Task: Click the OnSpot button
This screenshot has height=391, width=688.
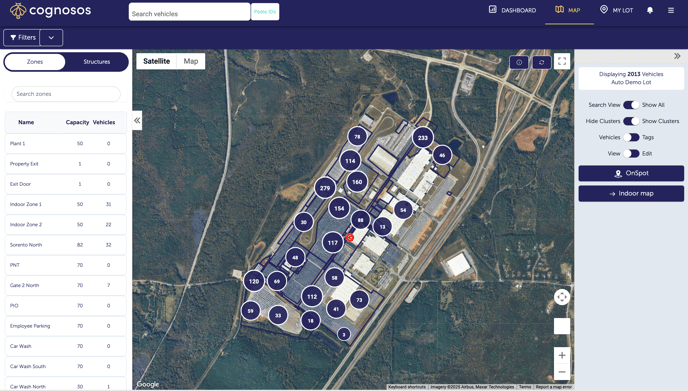Action: [631, 173]
